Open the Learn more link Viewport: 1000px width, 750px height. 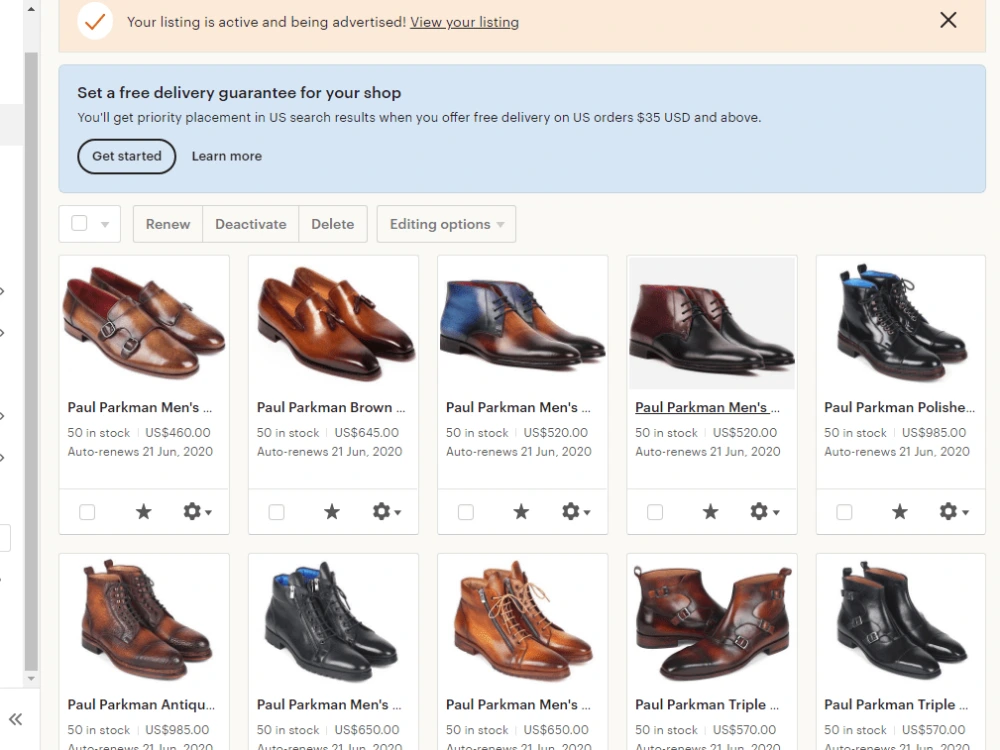tap(226, 156)
